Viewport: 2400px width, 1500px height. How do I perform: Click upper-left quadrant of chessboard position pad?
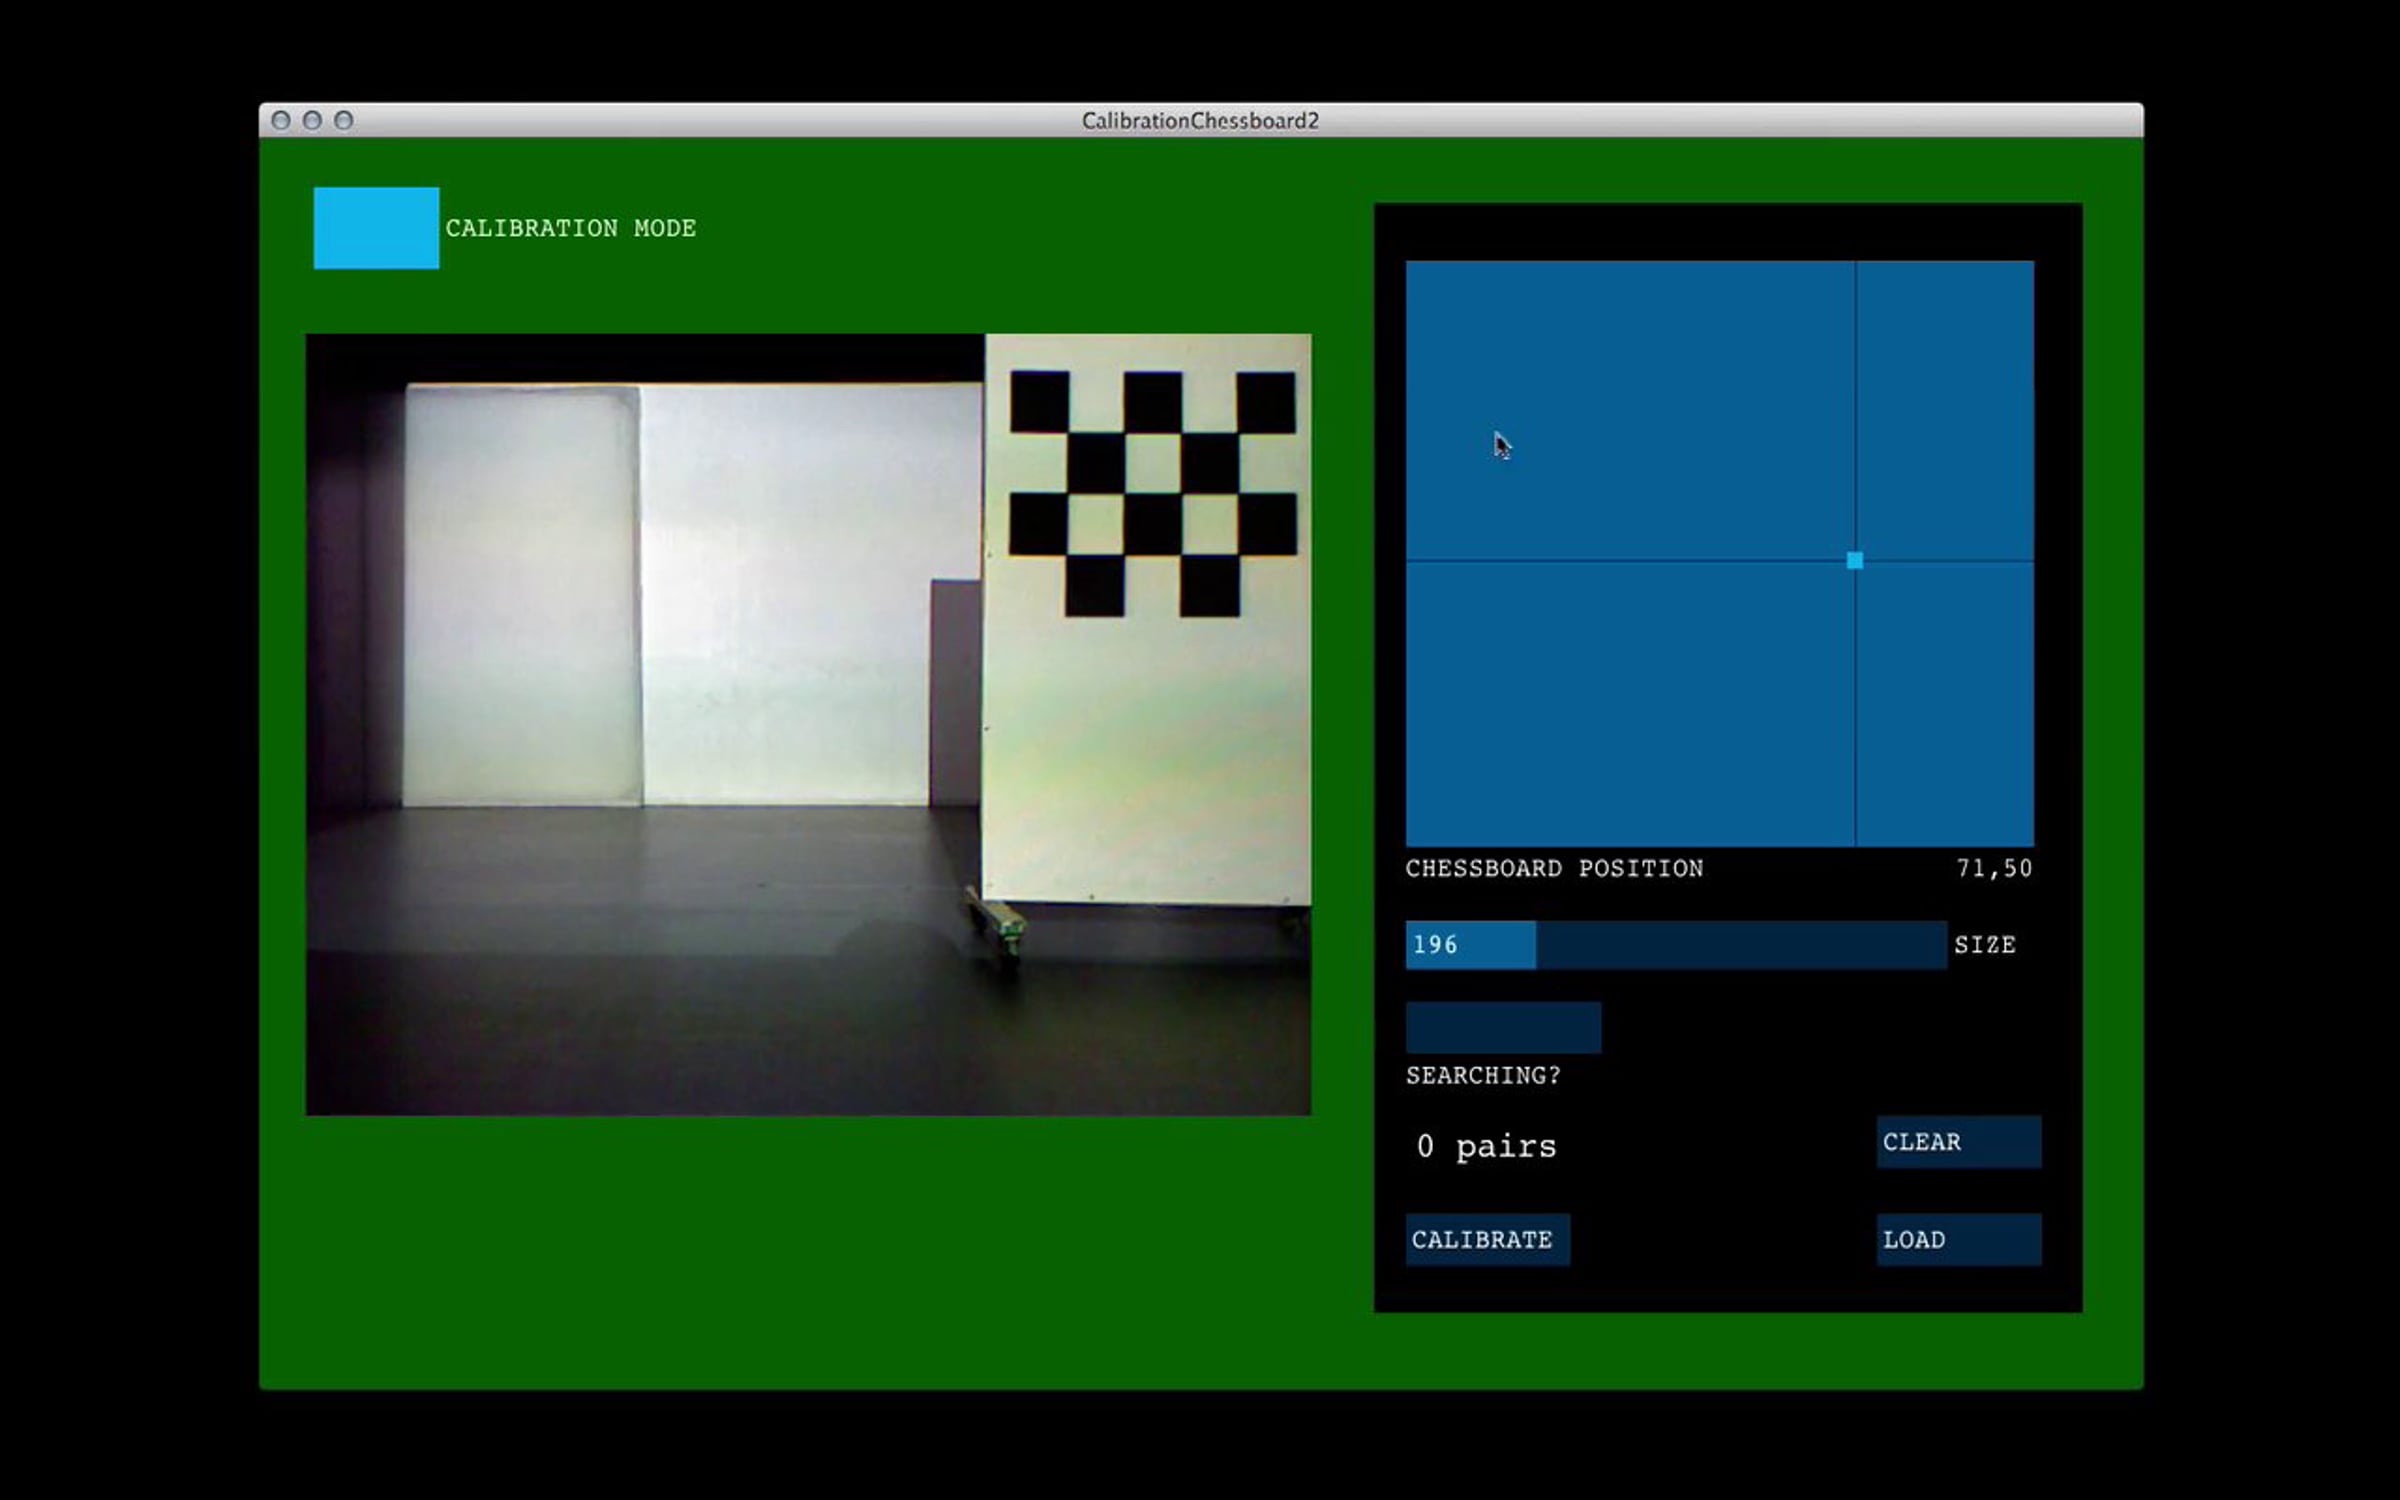click(x=1630, y=410)
